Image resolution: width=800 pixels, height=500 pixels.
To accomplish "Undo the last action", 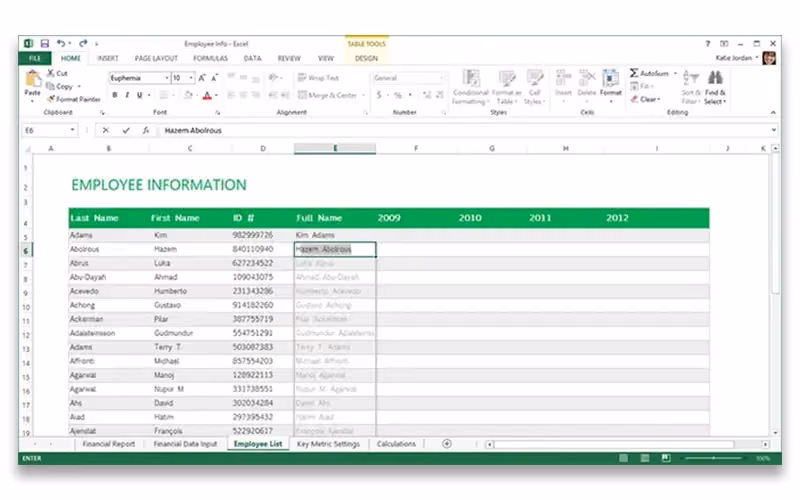I will point(61,43).
